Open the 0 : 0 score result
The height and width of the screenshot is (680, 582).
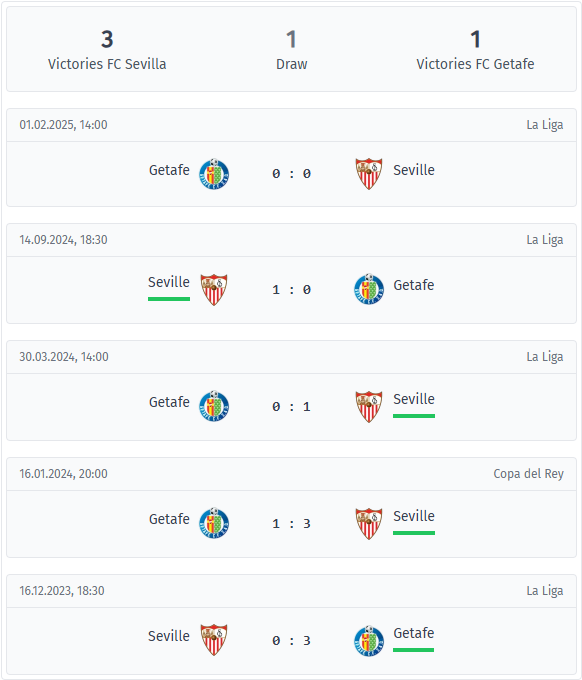(x=291, y=174)
